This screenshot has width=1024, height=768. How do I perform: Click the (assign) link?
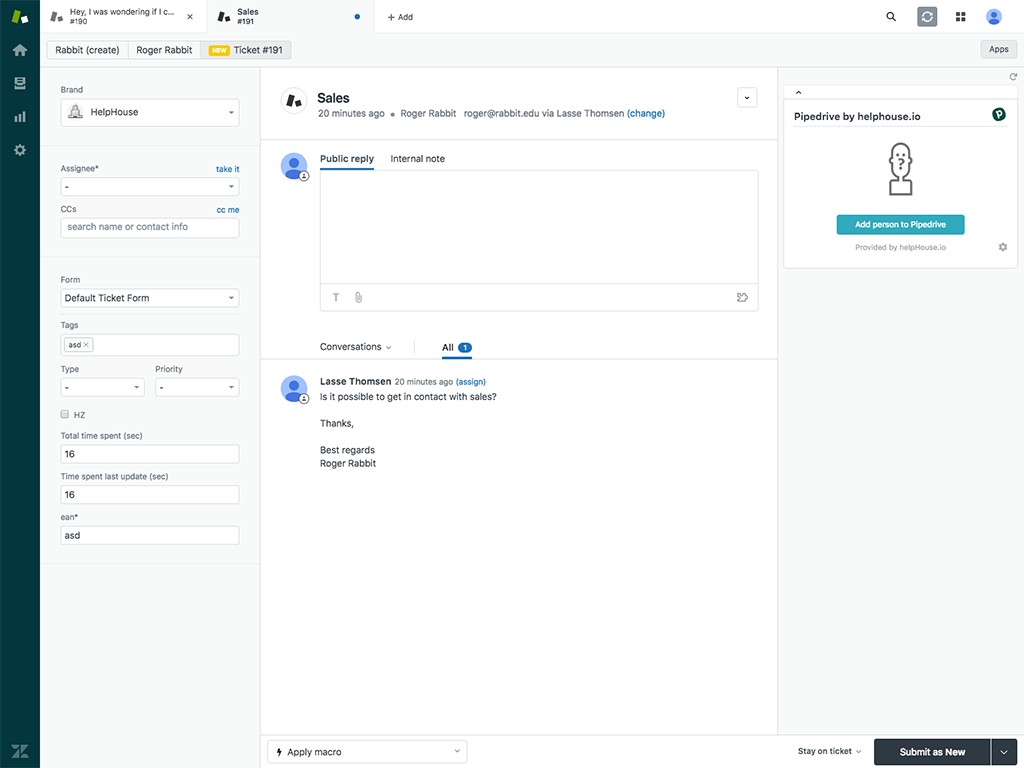pyautogui.click(x=471, y=381)
